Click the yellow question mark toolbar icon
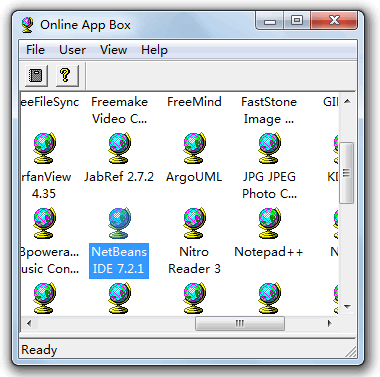Image resolution: width=380 pixels, height=377 pixels. pos(66,75)
